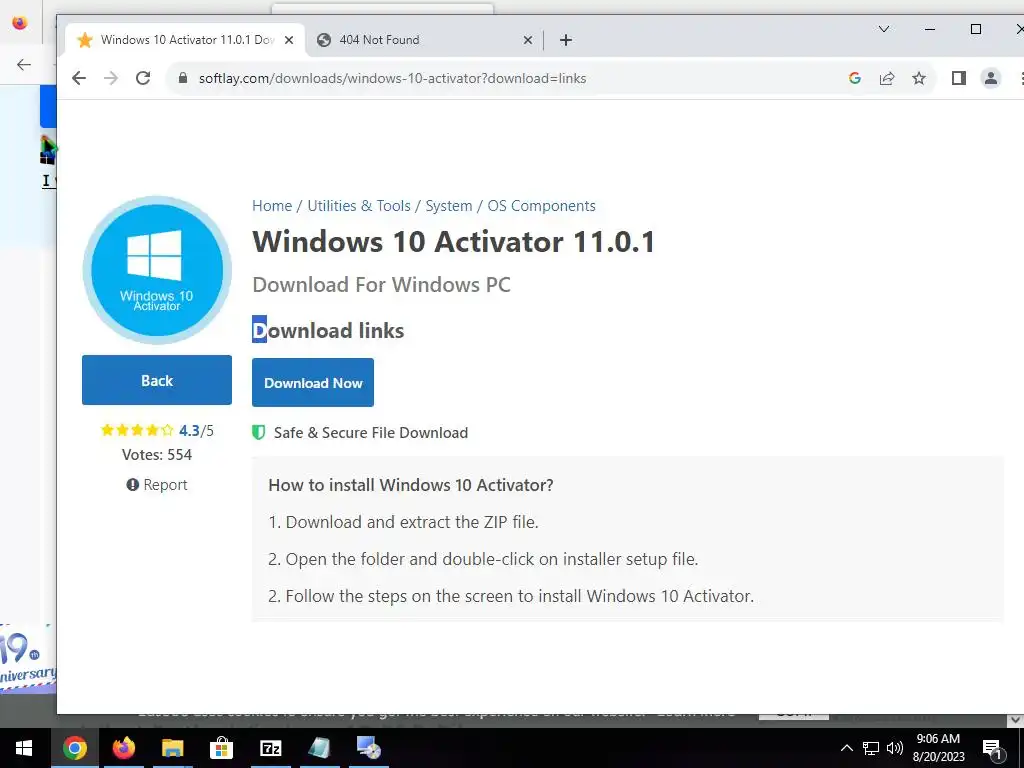The width and height of the screenshot is (1024, 768).
Task: Click Chrome's forward navigation arrow
Action: [x=111, y=78]
